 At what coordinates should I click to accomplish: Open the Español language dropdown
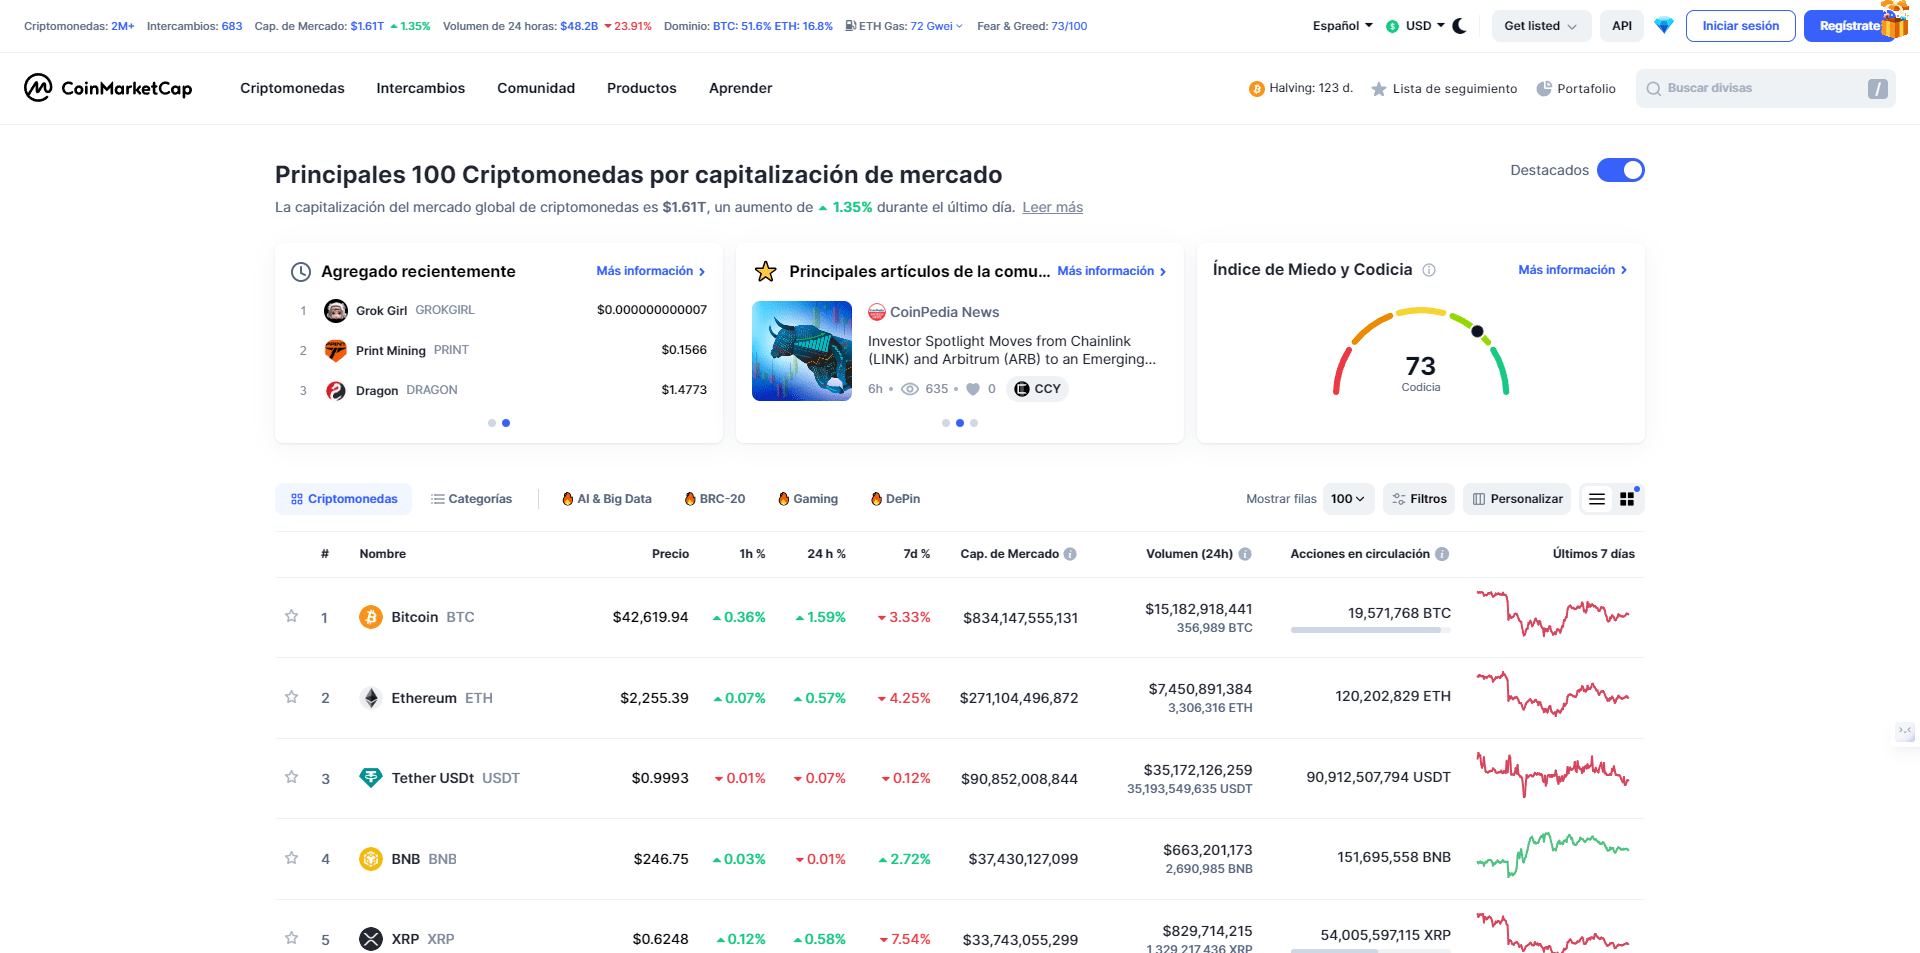[x=1340, y=25]
